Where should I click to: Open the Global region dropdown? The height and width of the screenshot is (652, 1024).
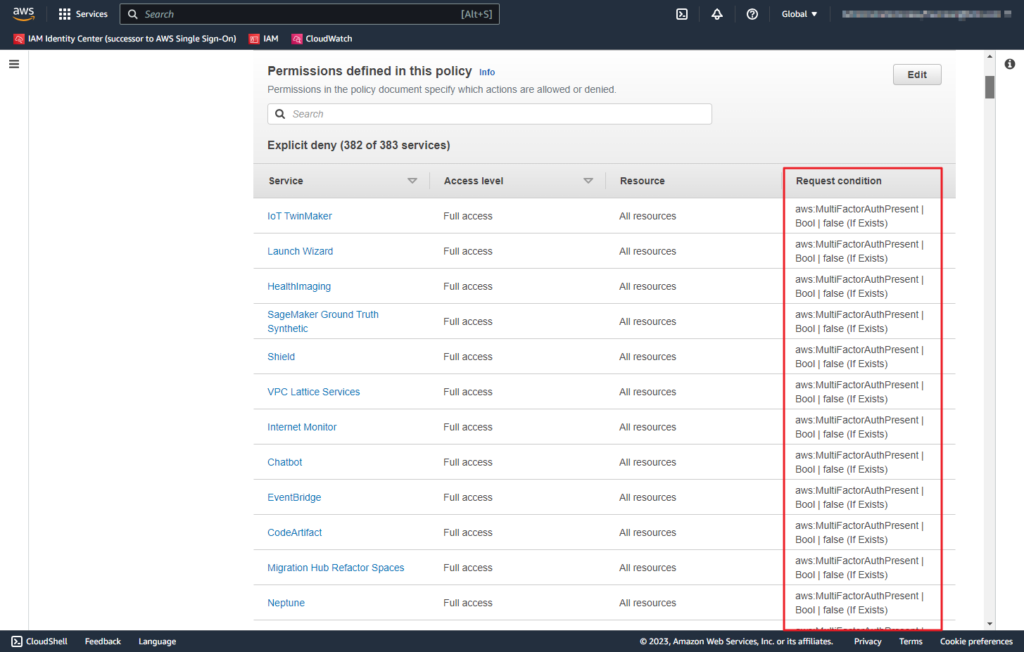(799, 14)
